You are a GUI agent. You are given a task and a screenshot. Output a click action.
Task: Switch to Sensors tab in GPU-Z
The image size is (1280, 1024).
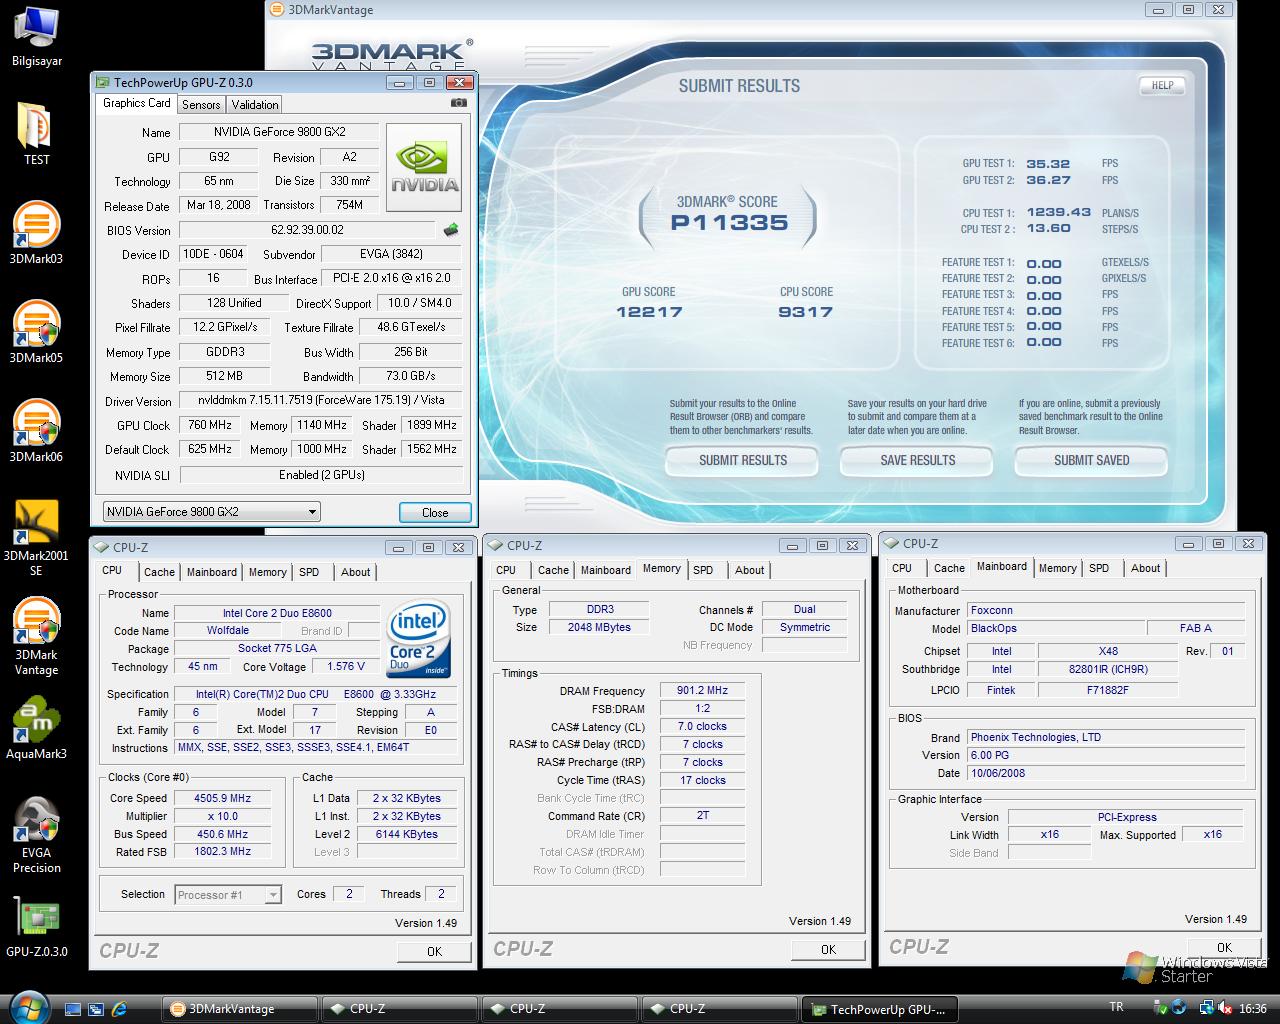point(201,104)
